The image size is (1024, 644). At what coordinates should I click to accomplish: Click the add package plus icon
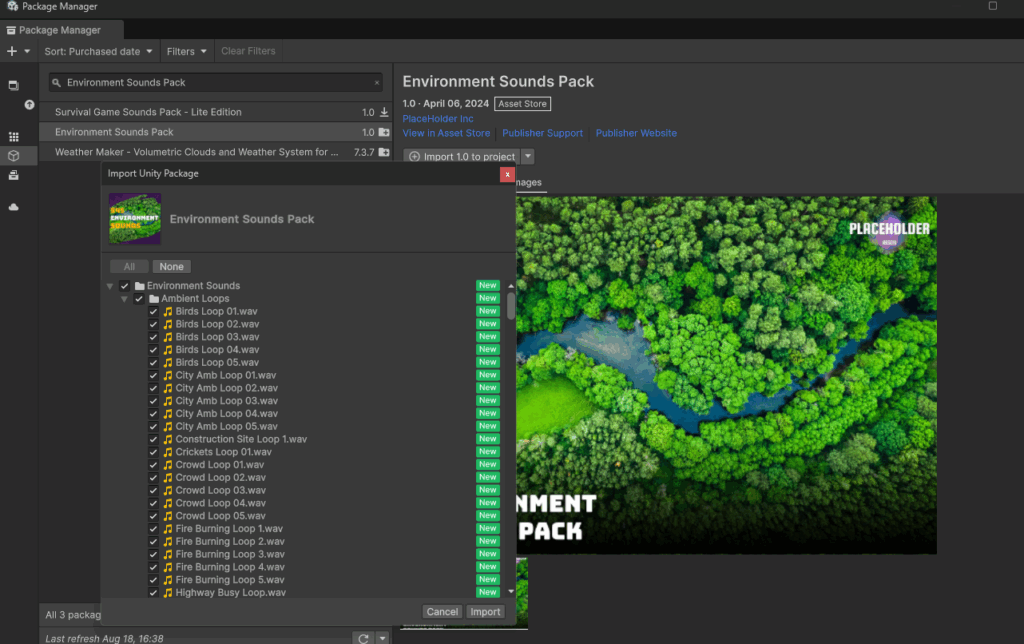12,51
